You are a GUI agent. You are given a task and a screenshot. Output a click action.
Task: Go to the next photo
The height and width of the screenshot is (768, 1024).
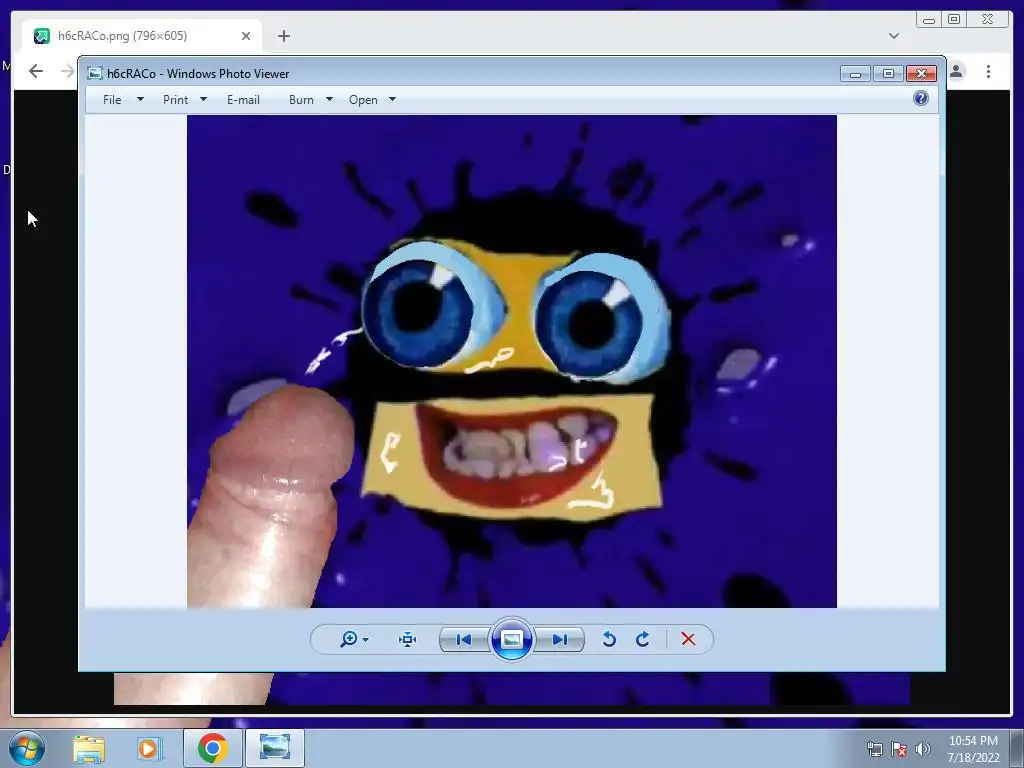(559, 639)
